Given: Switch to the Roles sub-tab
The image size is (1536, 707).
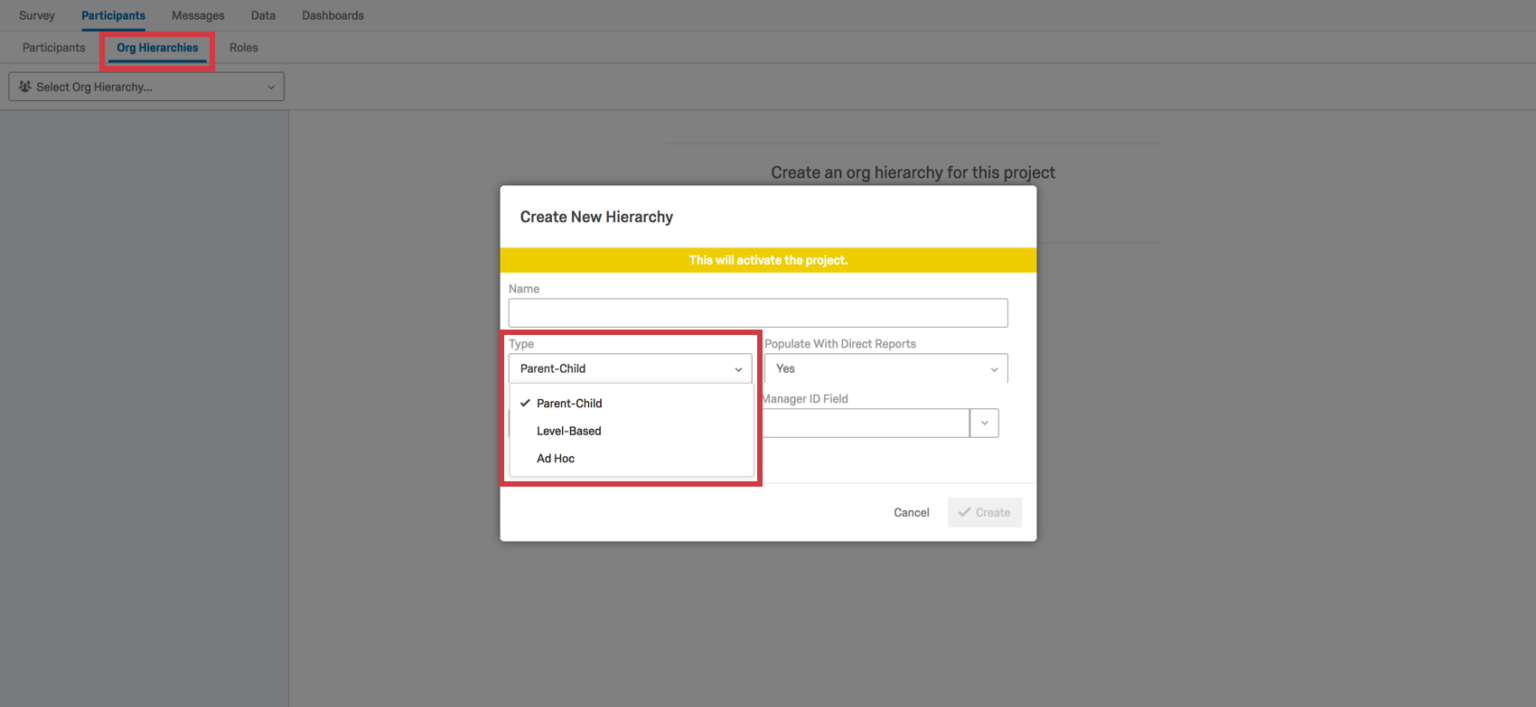Looking at the screenshot, I should (243, 47).
